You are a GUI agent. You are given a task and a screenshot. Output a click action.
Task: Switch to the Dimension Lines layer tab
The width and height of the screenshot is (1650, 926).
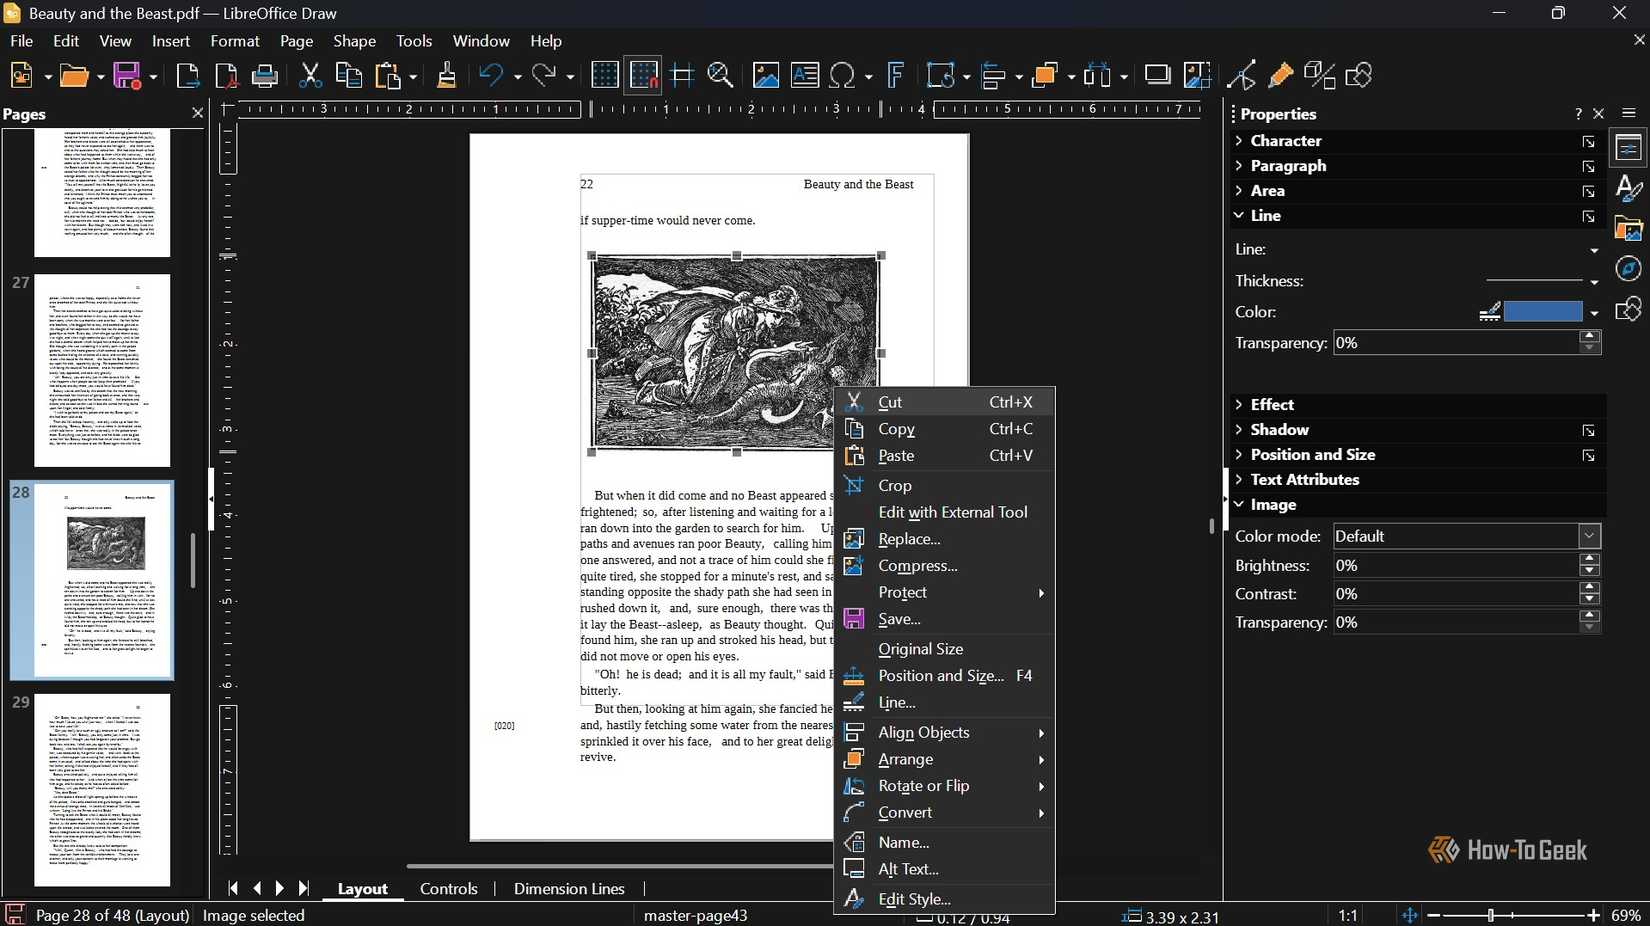[x=569, y=889]
